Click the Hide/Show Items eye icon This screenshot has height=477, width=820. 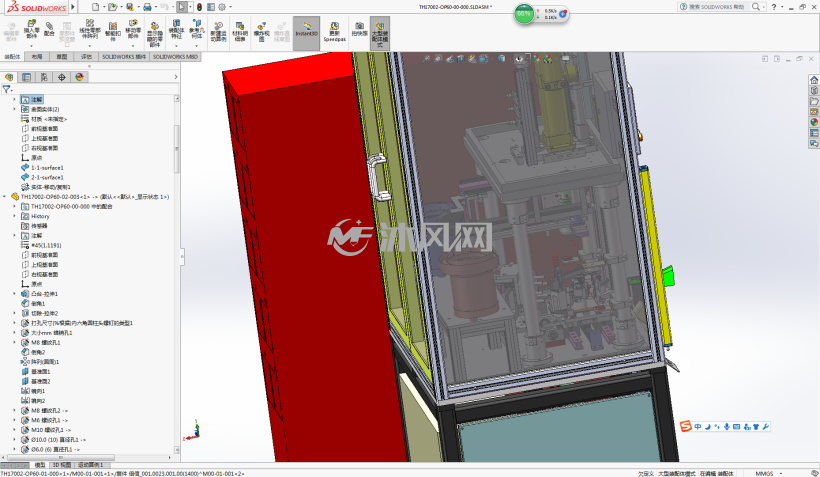[519, 59]
